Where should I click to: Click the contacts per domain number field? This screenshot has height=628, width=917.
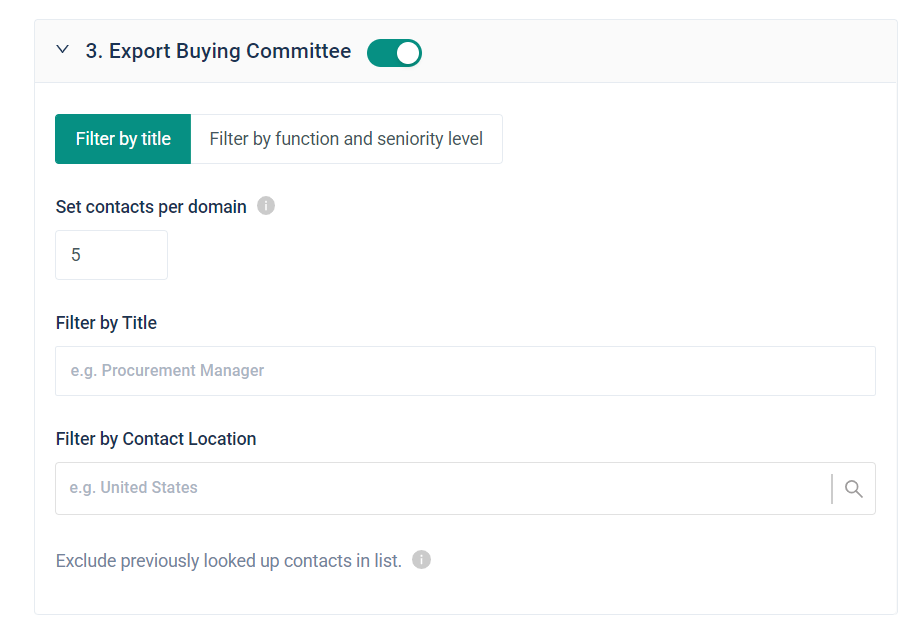click(x=111, y=255)
